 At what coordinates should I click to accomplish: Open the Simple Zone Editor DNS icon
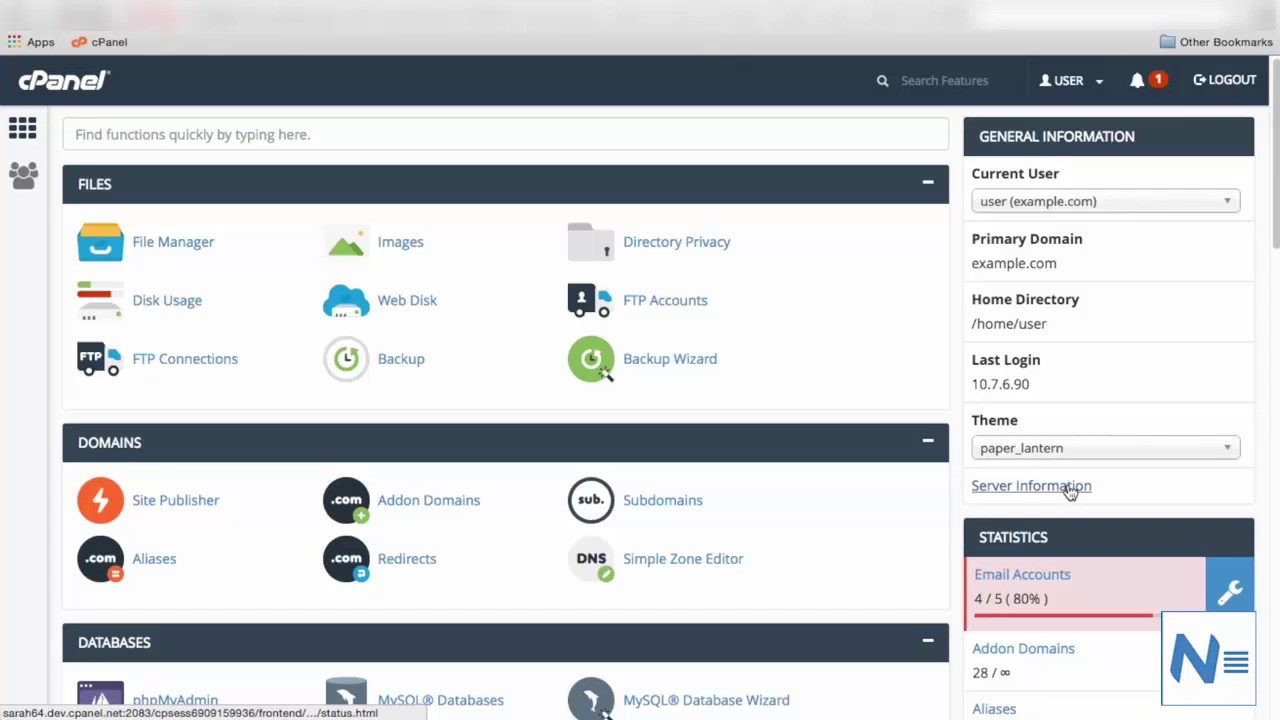click(591, 559)
